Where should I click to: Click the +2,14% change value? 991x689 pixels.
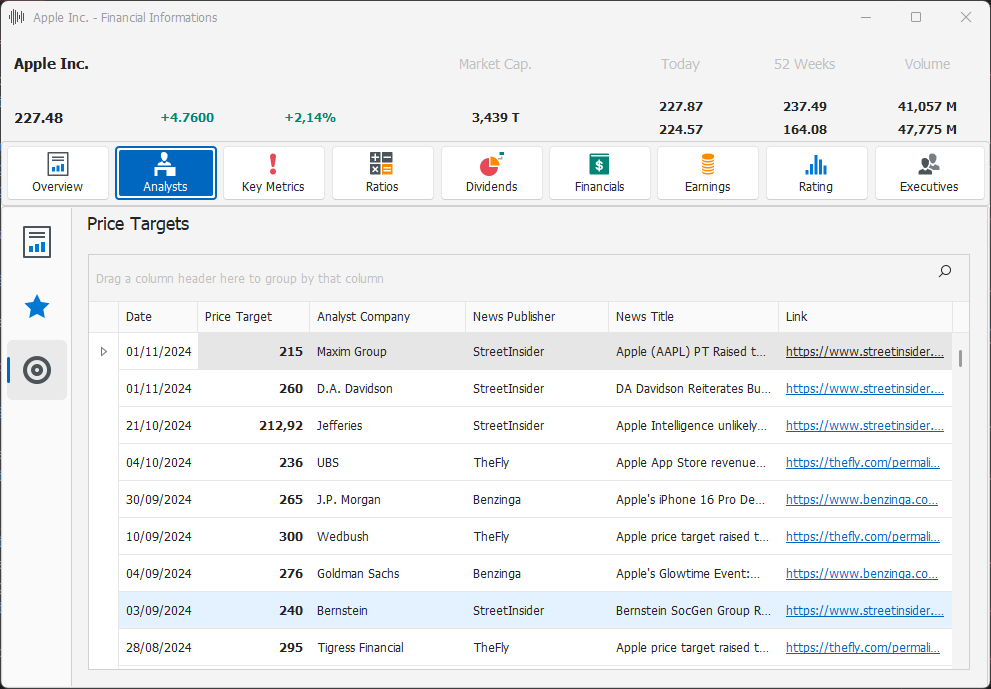coord(310,118)
